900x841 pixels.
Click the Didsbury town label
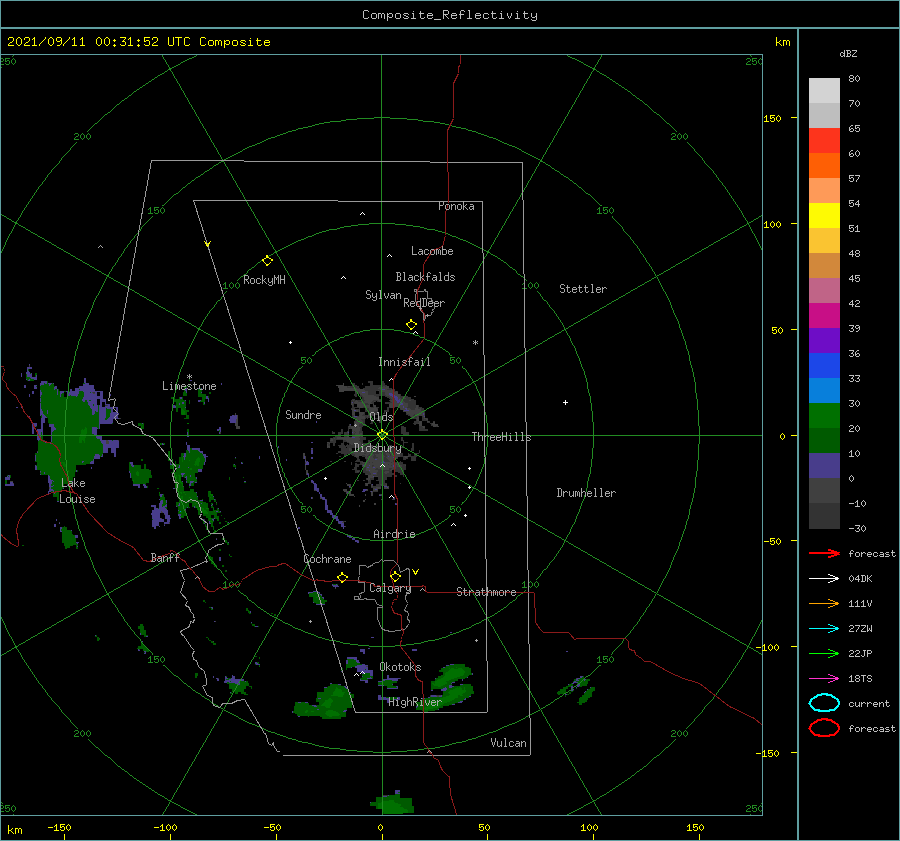click(377, 448)
